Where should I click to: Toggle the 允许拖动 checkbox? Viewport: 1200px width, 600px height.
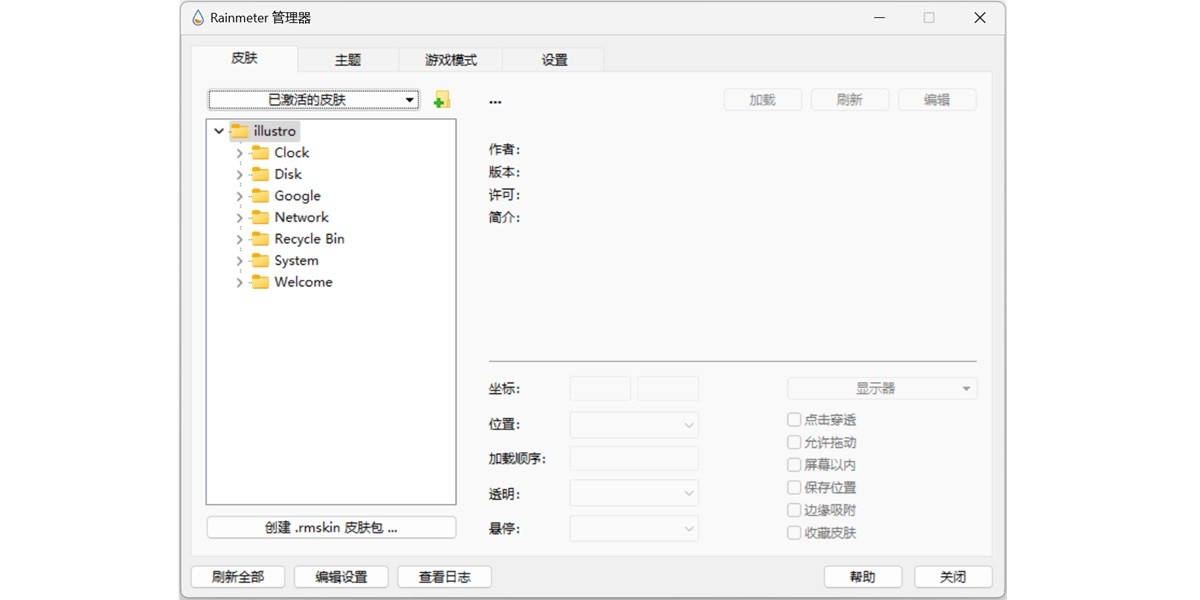click(794, 442)
